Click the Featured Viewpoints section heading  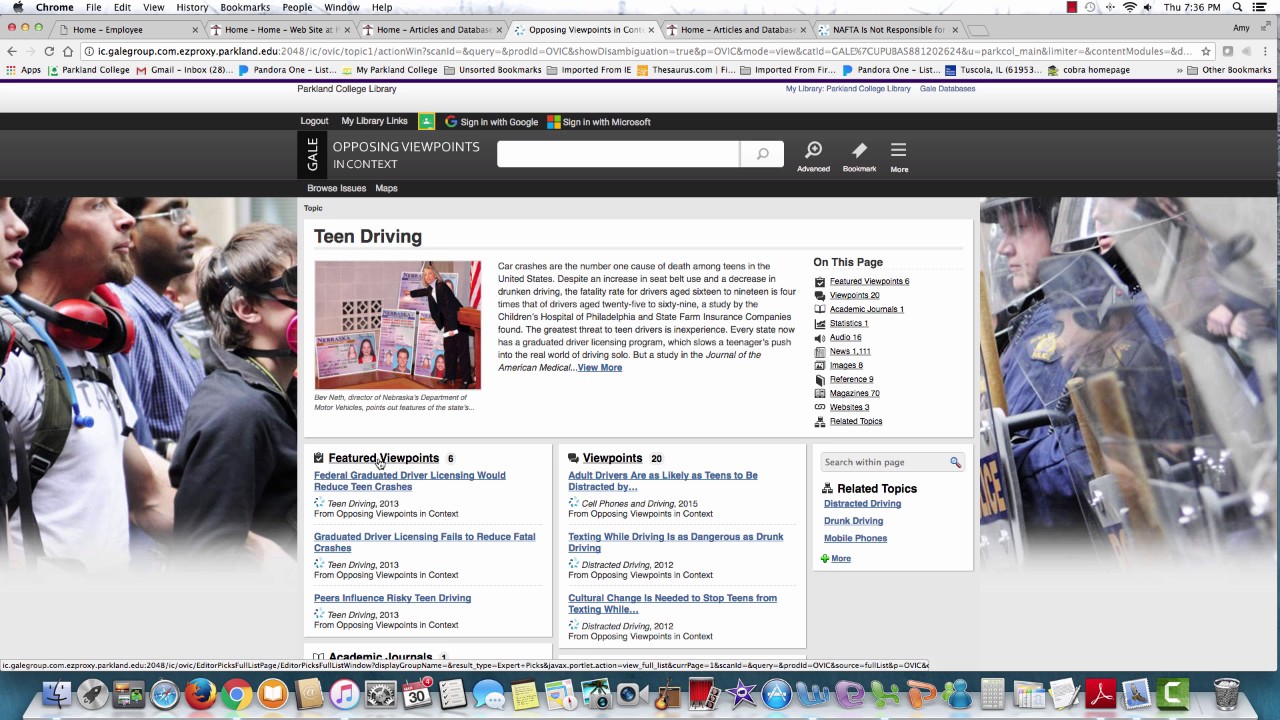383,458
